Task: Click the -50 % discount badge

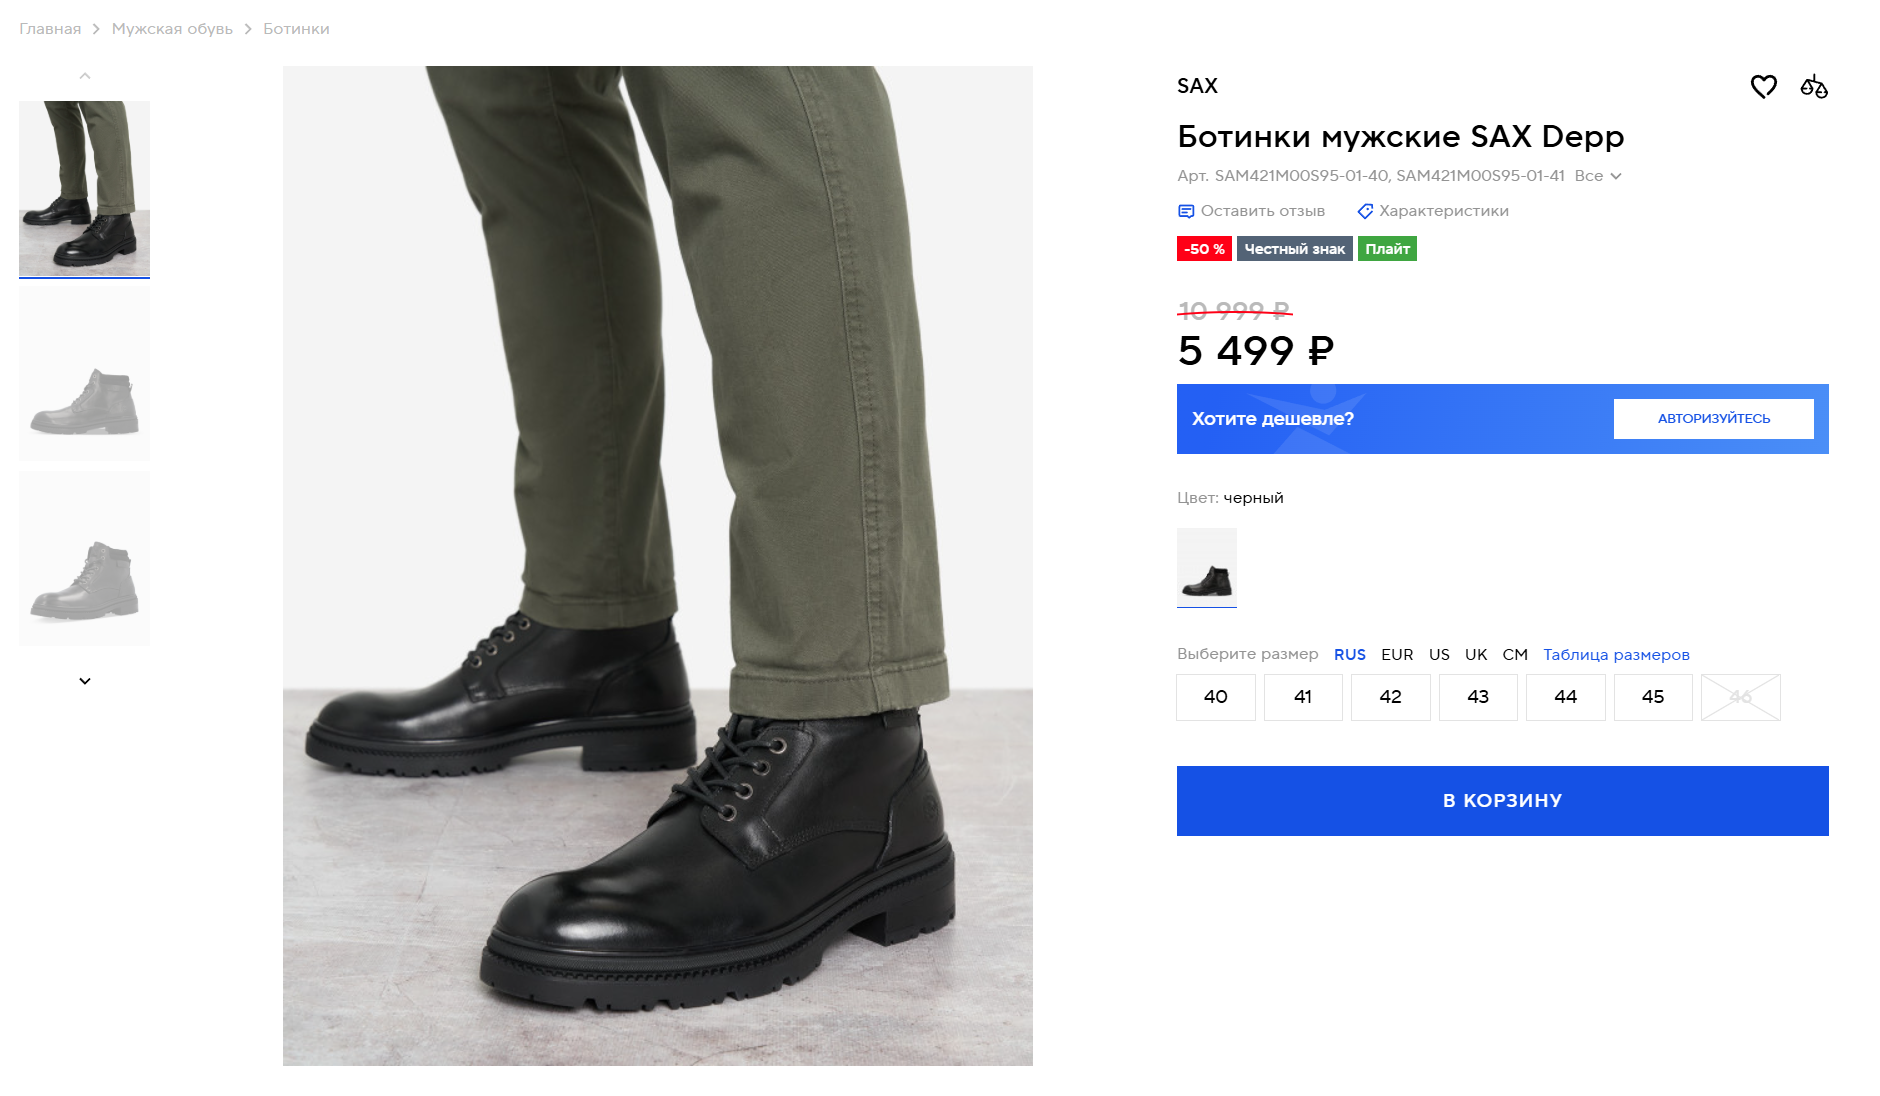Action: pos(1204,249)
